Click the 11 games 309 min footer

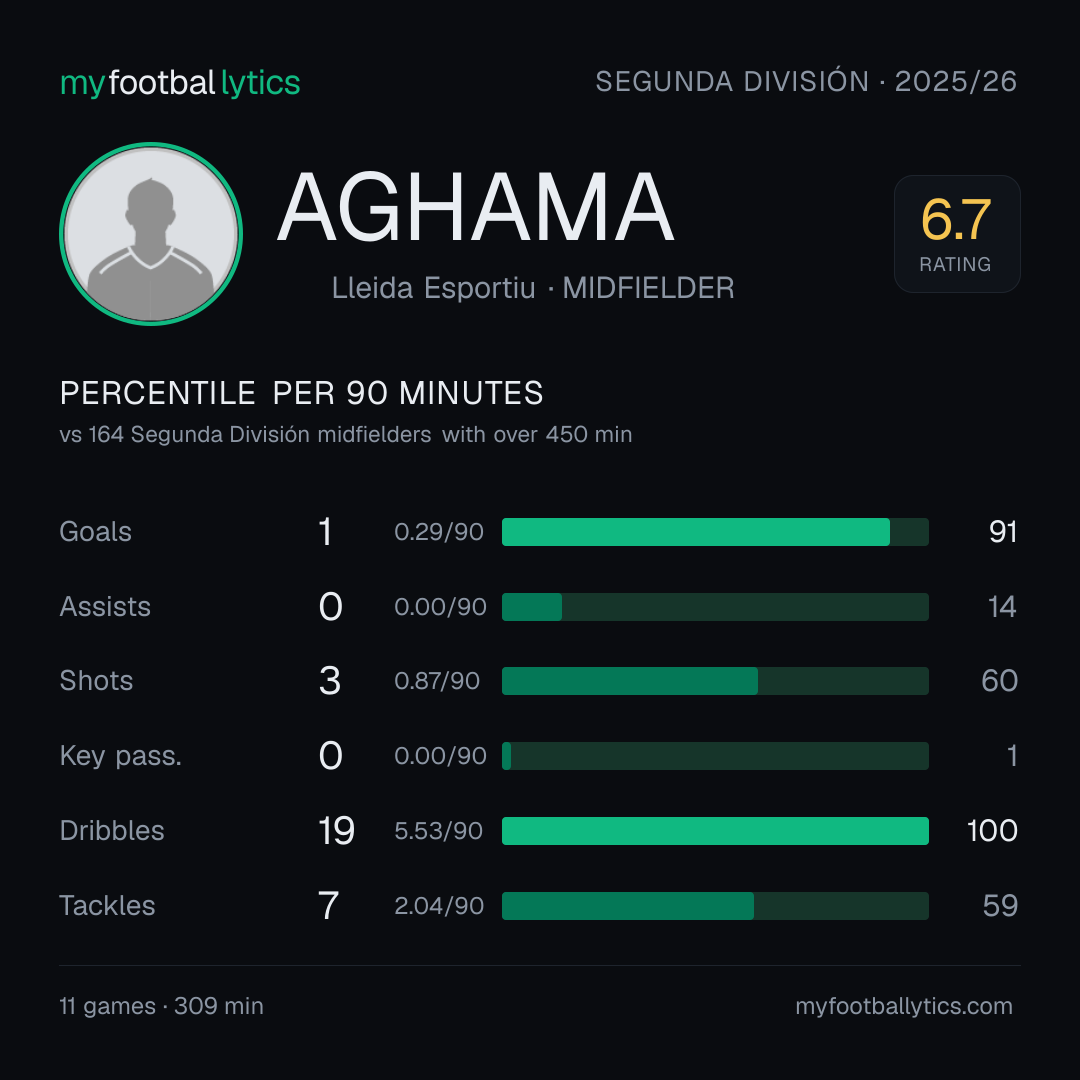click(162, 1006)
